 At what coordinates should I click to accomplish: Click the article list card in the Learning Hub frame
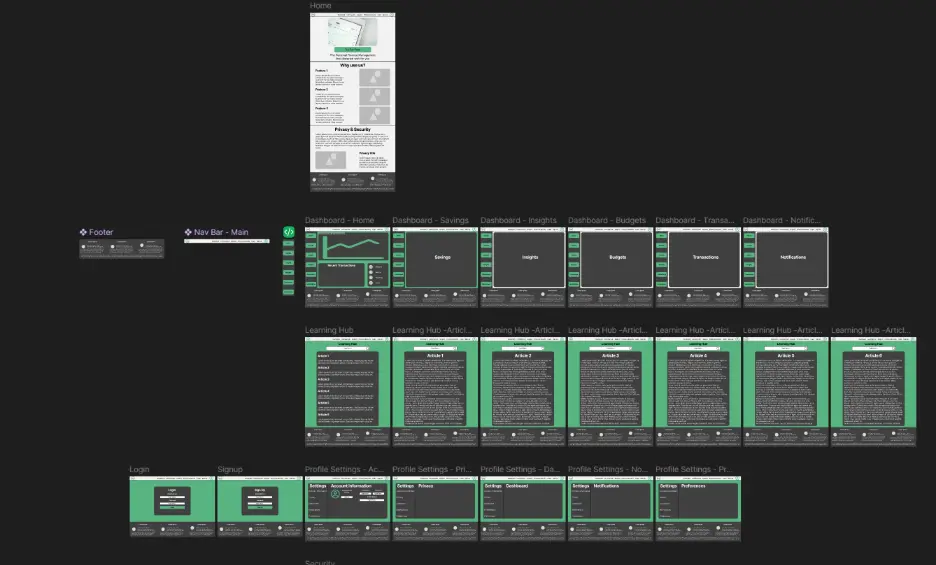pos(347,388)
